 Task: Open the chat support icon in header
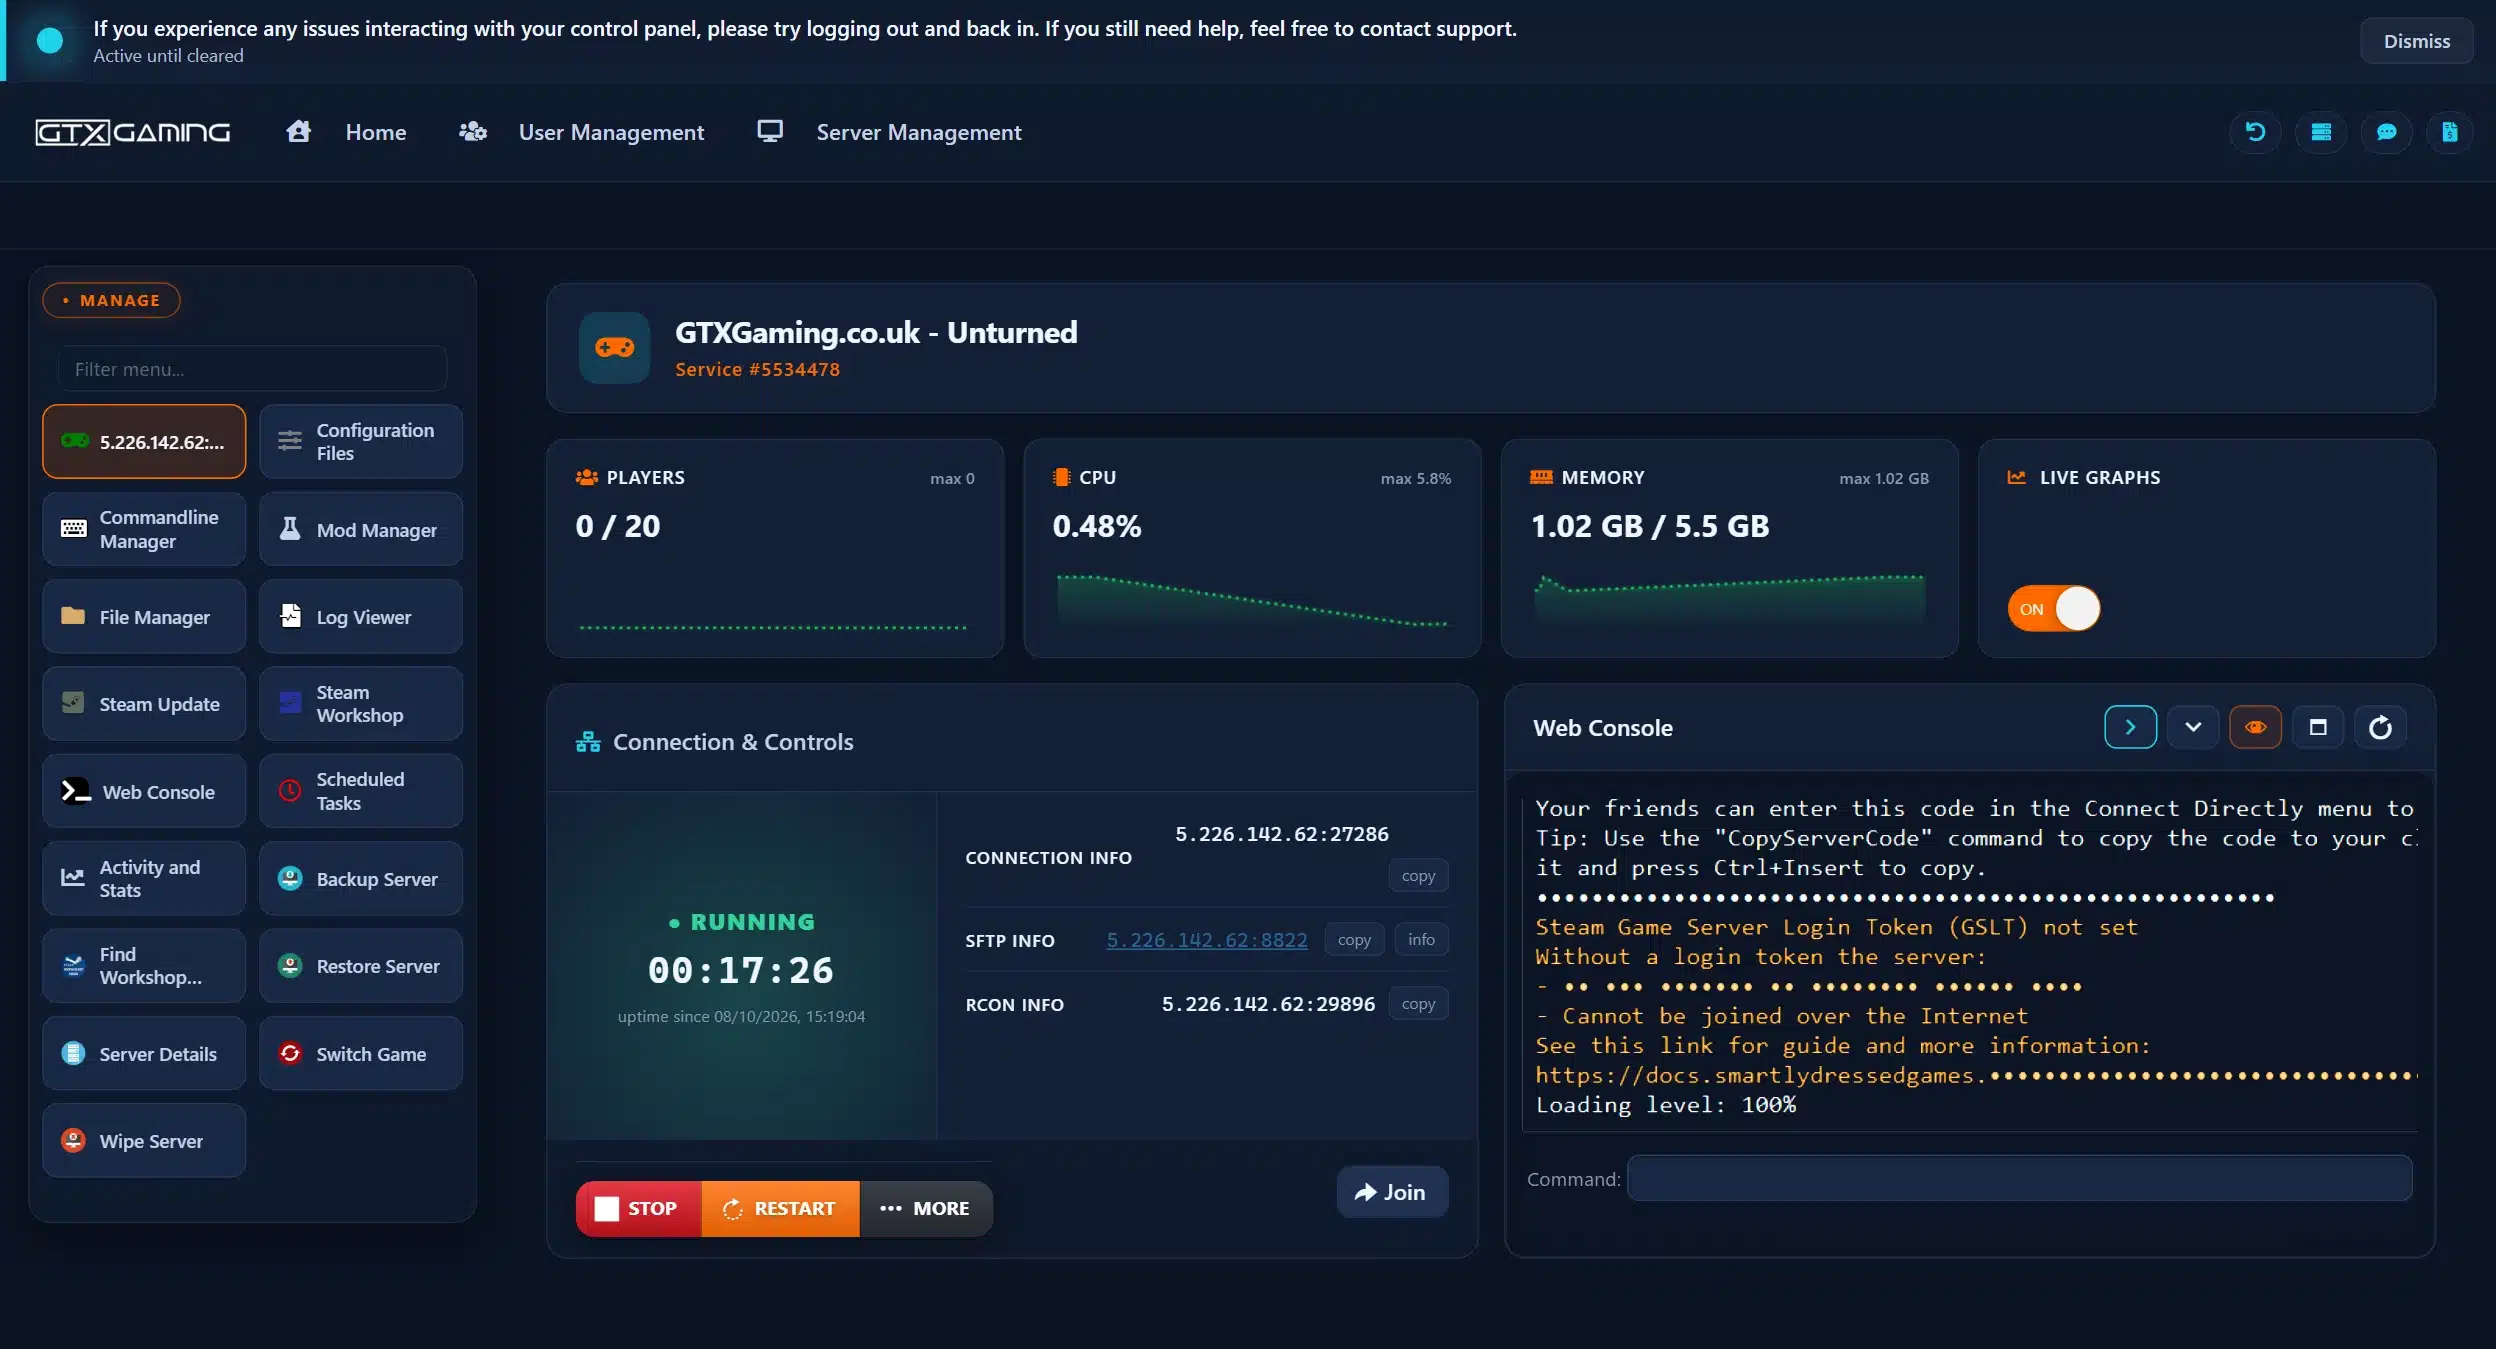pyautogui.click(x=2386, y=132)
